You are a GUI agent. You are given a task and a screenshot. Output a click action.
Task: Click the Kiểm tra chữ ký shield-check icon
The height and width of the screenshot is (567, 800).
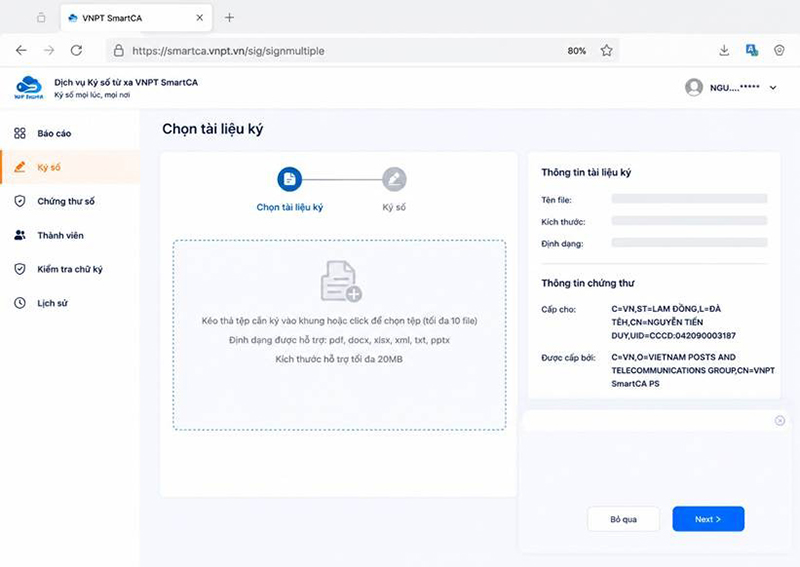tap(20, 269)
